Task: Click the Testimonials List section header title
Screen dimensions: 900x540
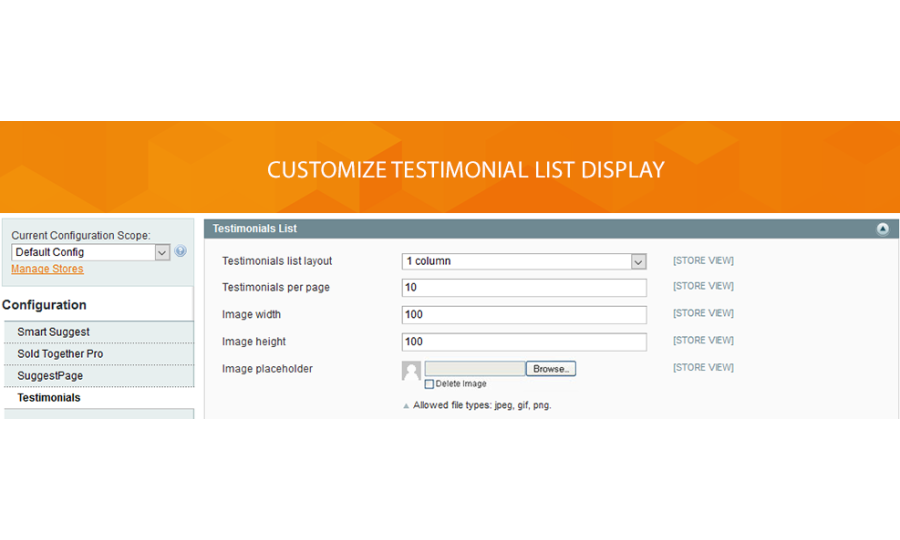Action: pyautogui.click(x=255, y=229)
